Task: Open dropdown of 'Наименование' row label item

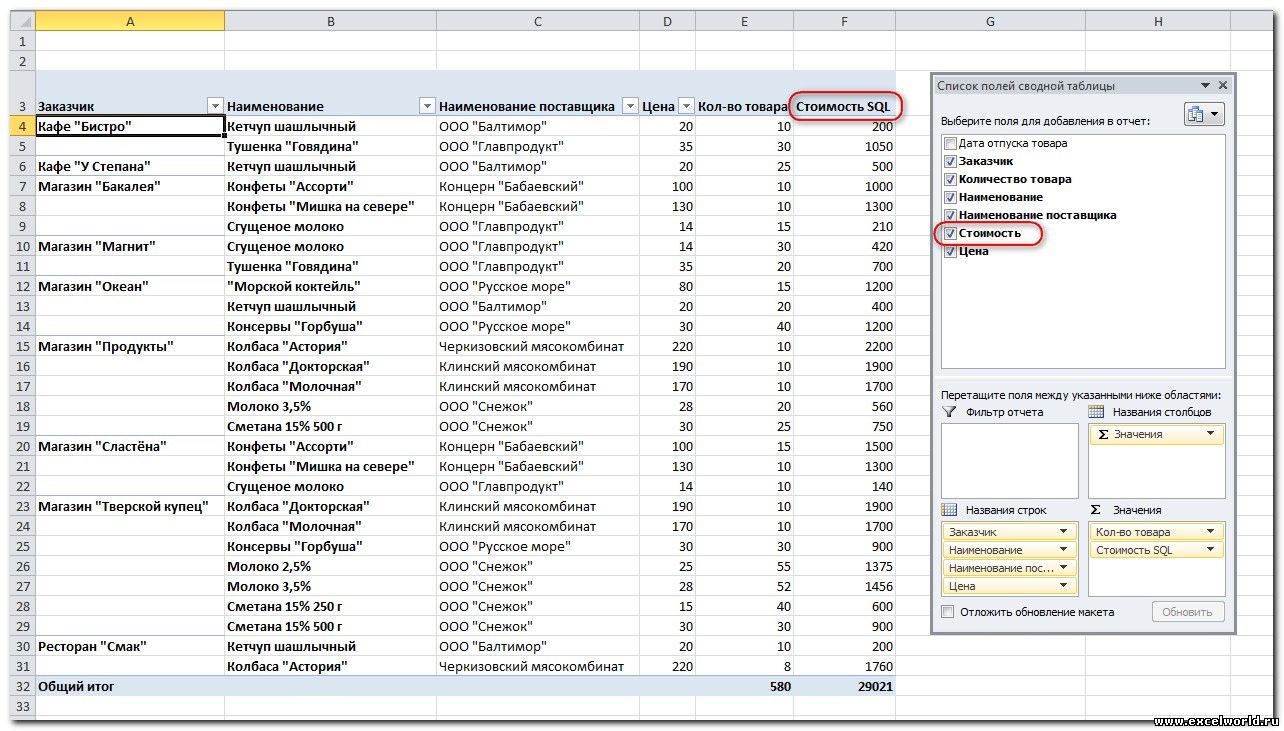Action: click(1064, 550)
